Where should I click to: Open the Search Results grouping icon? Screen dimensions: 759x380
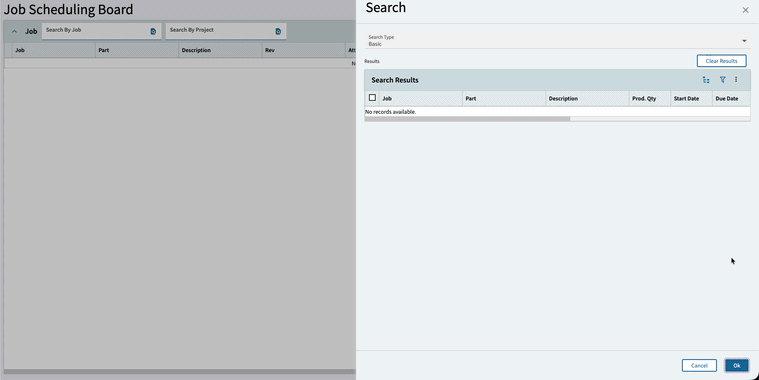click(x=706, y=80)
